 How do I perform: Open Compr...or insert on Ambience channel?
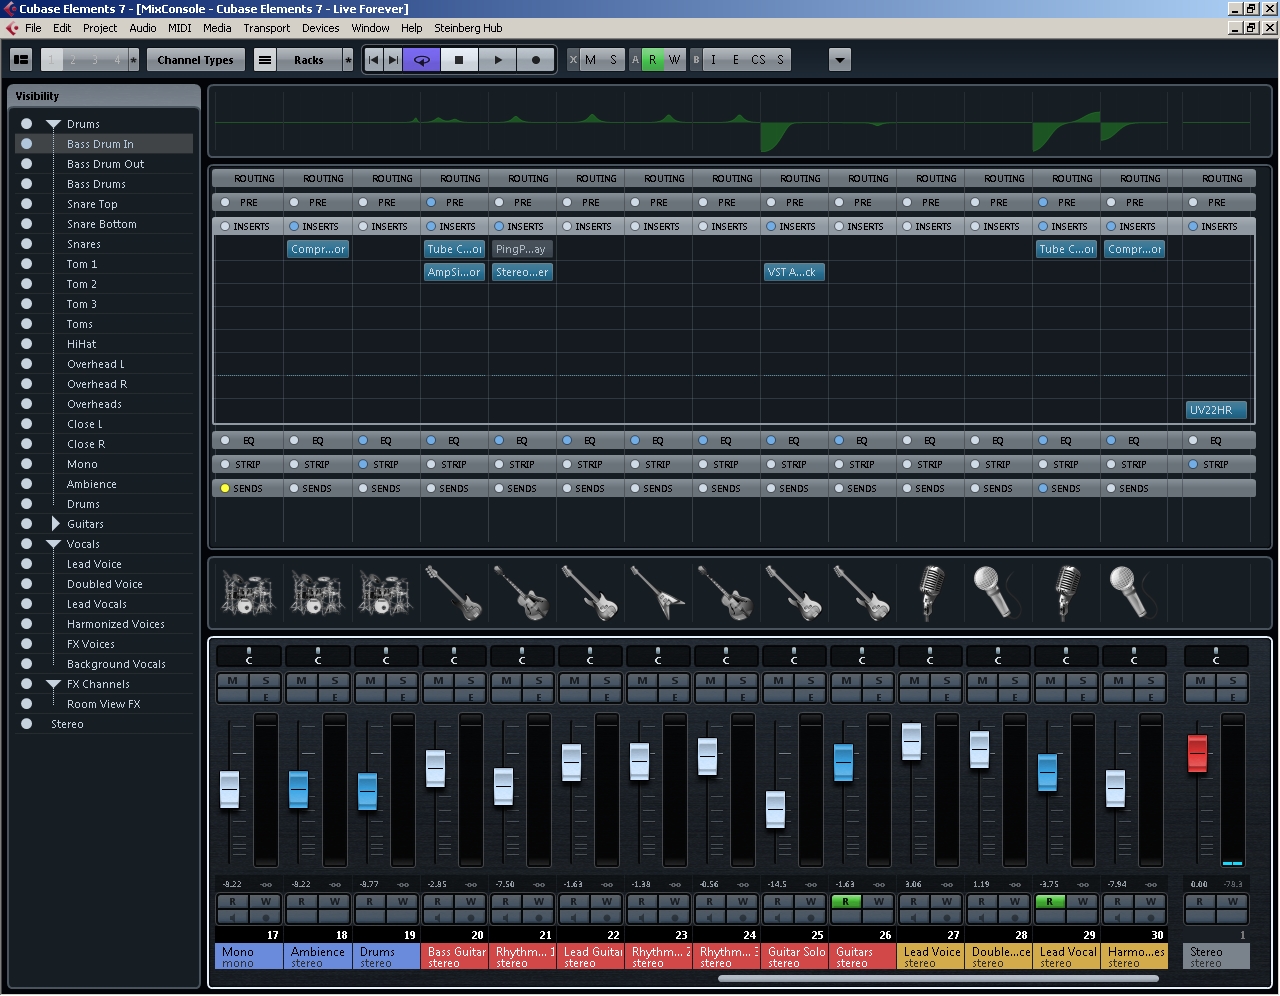click(318, 249)
